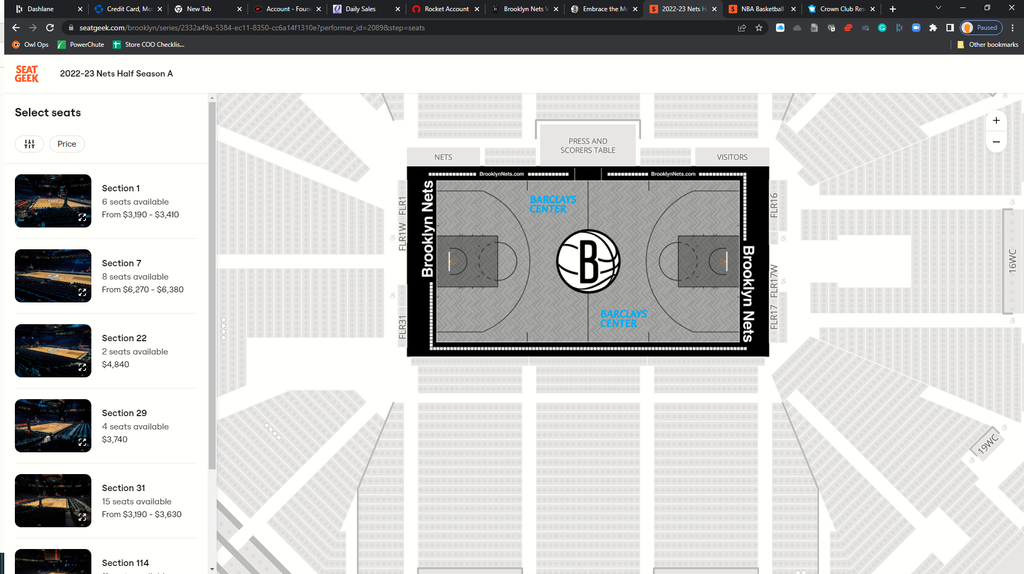This screenshot has height=574, width=1024.
Task: Open the Section 29 view thumbnail
Action: (x=53, y=426)
